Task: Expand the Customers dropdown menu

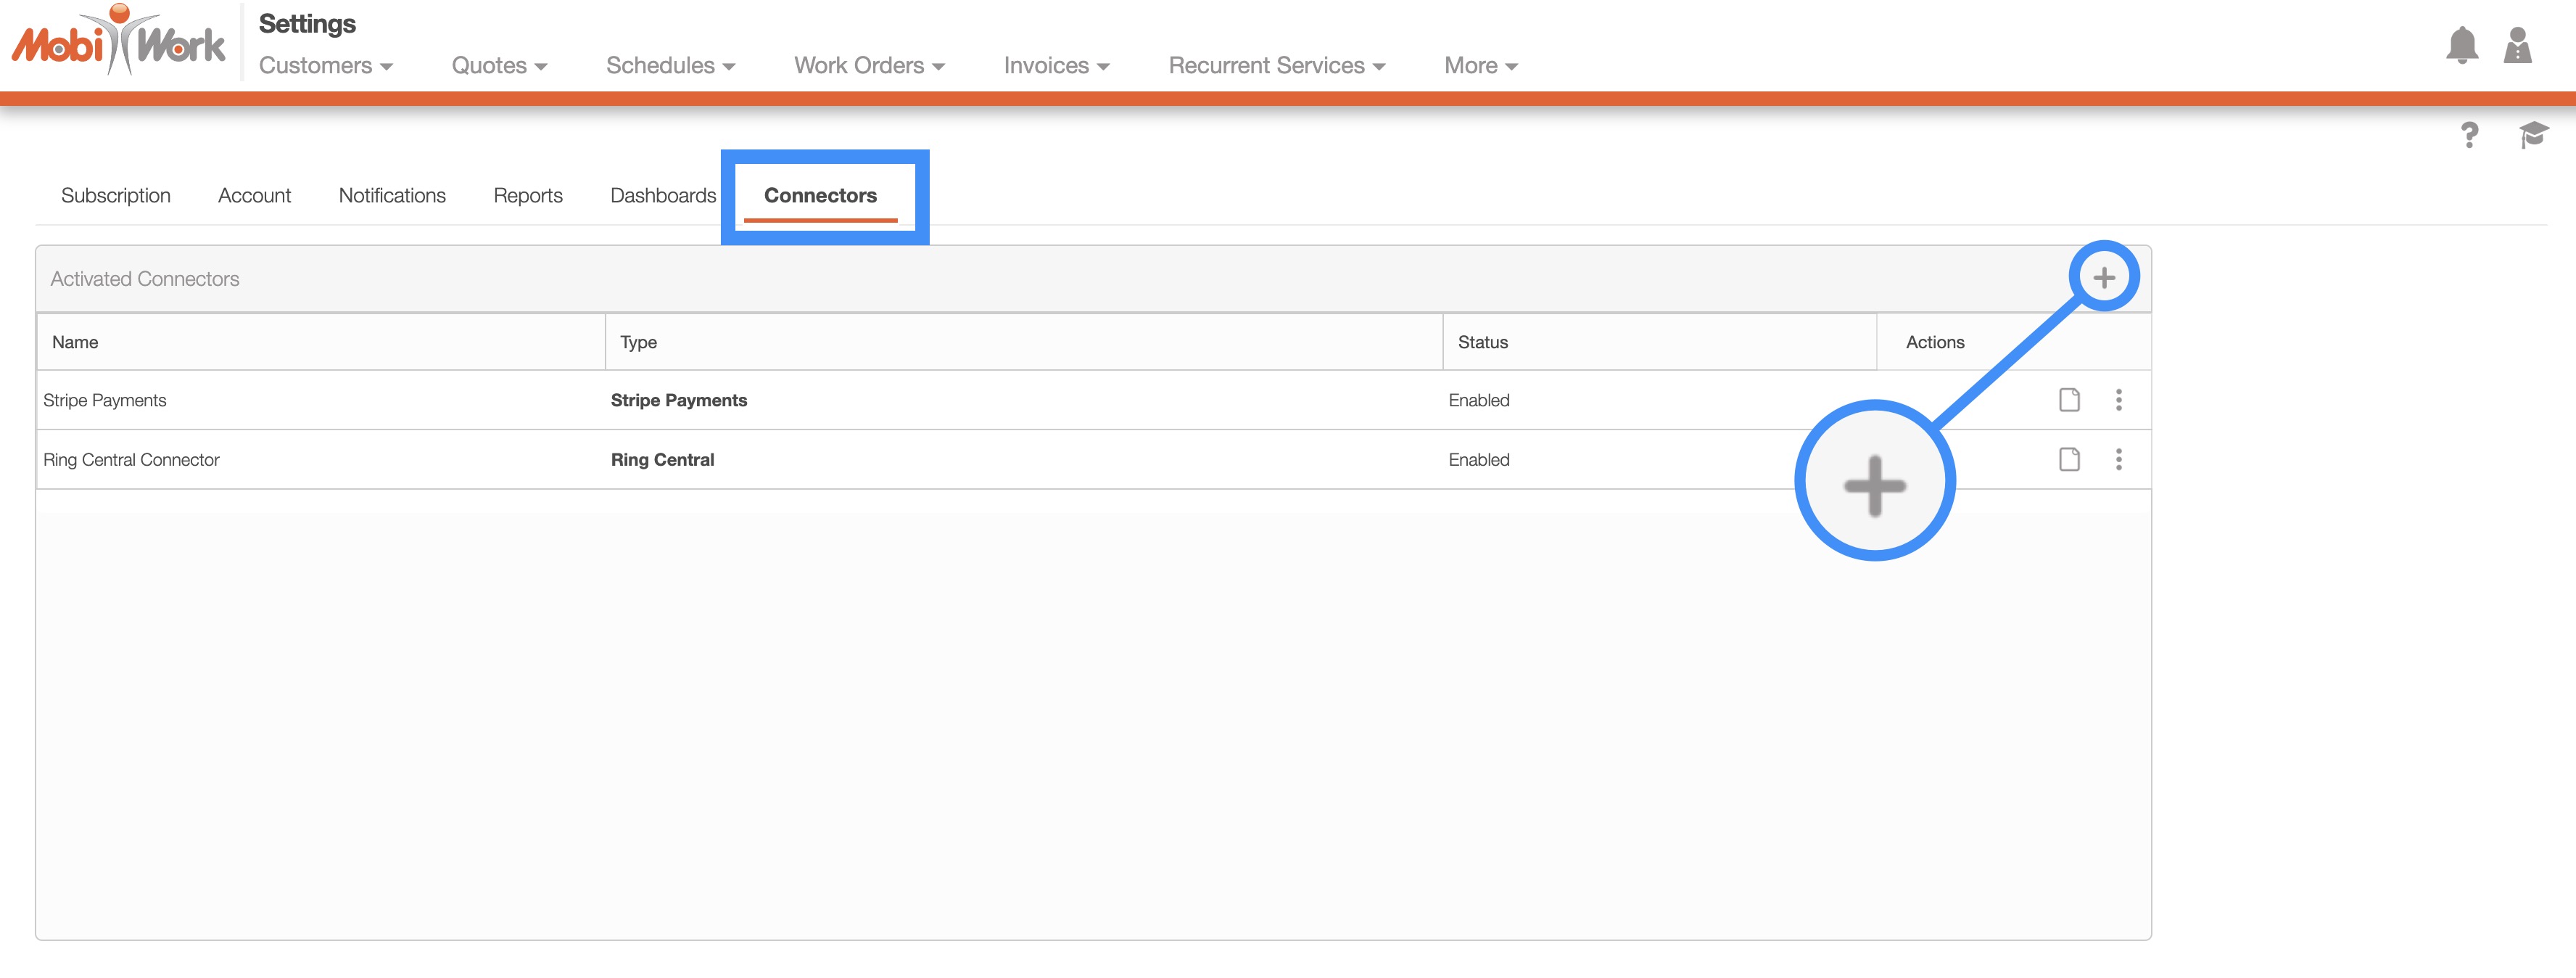Action: [x=325, y=66]
